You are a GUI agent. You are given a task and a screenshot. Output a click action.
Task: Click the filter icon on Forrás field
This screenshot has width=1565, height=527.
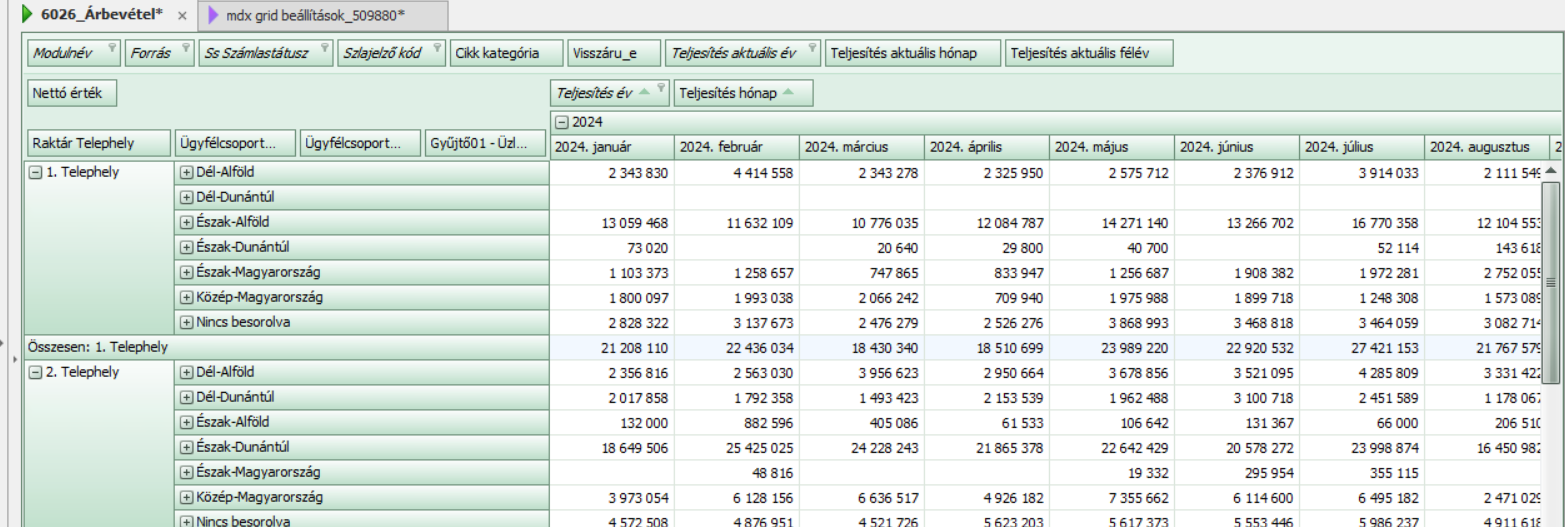click(x=185, y=48)
